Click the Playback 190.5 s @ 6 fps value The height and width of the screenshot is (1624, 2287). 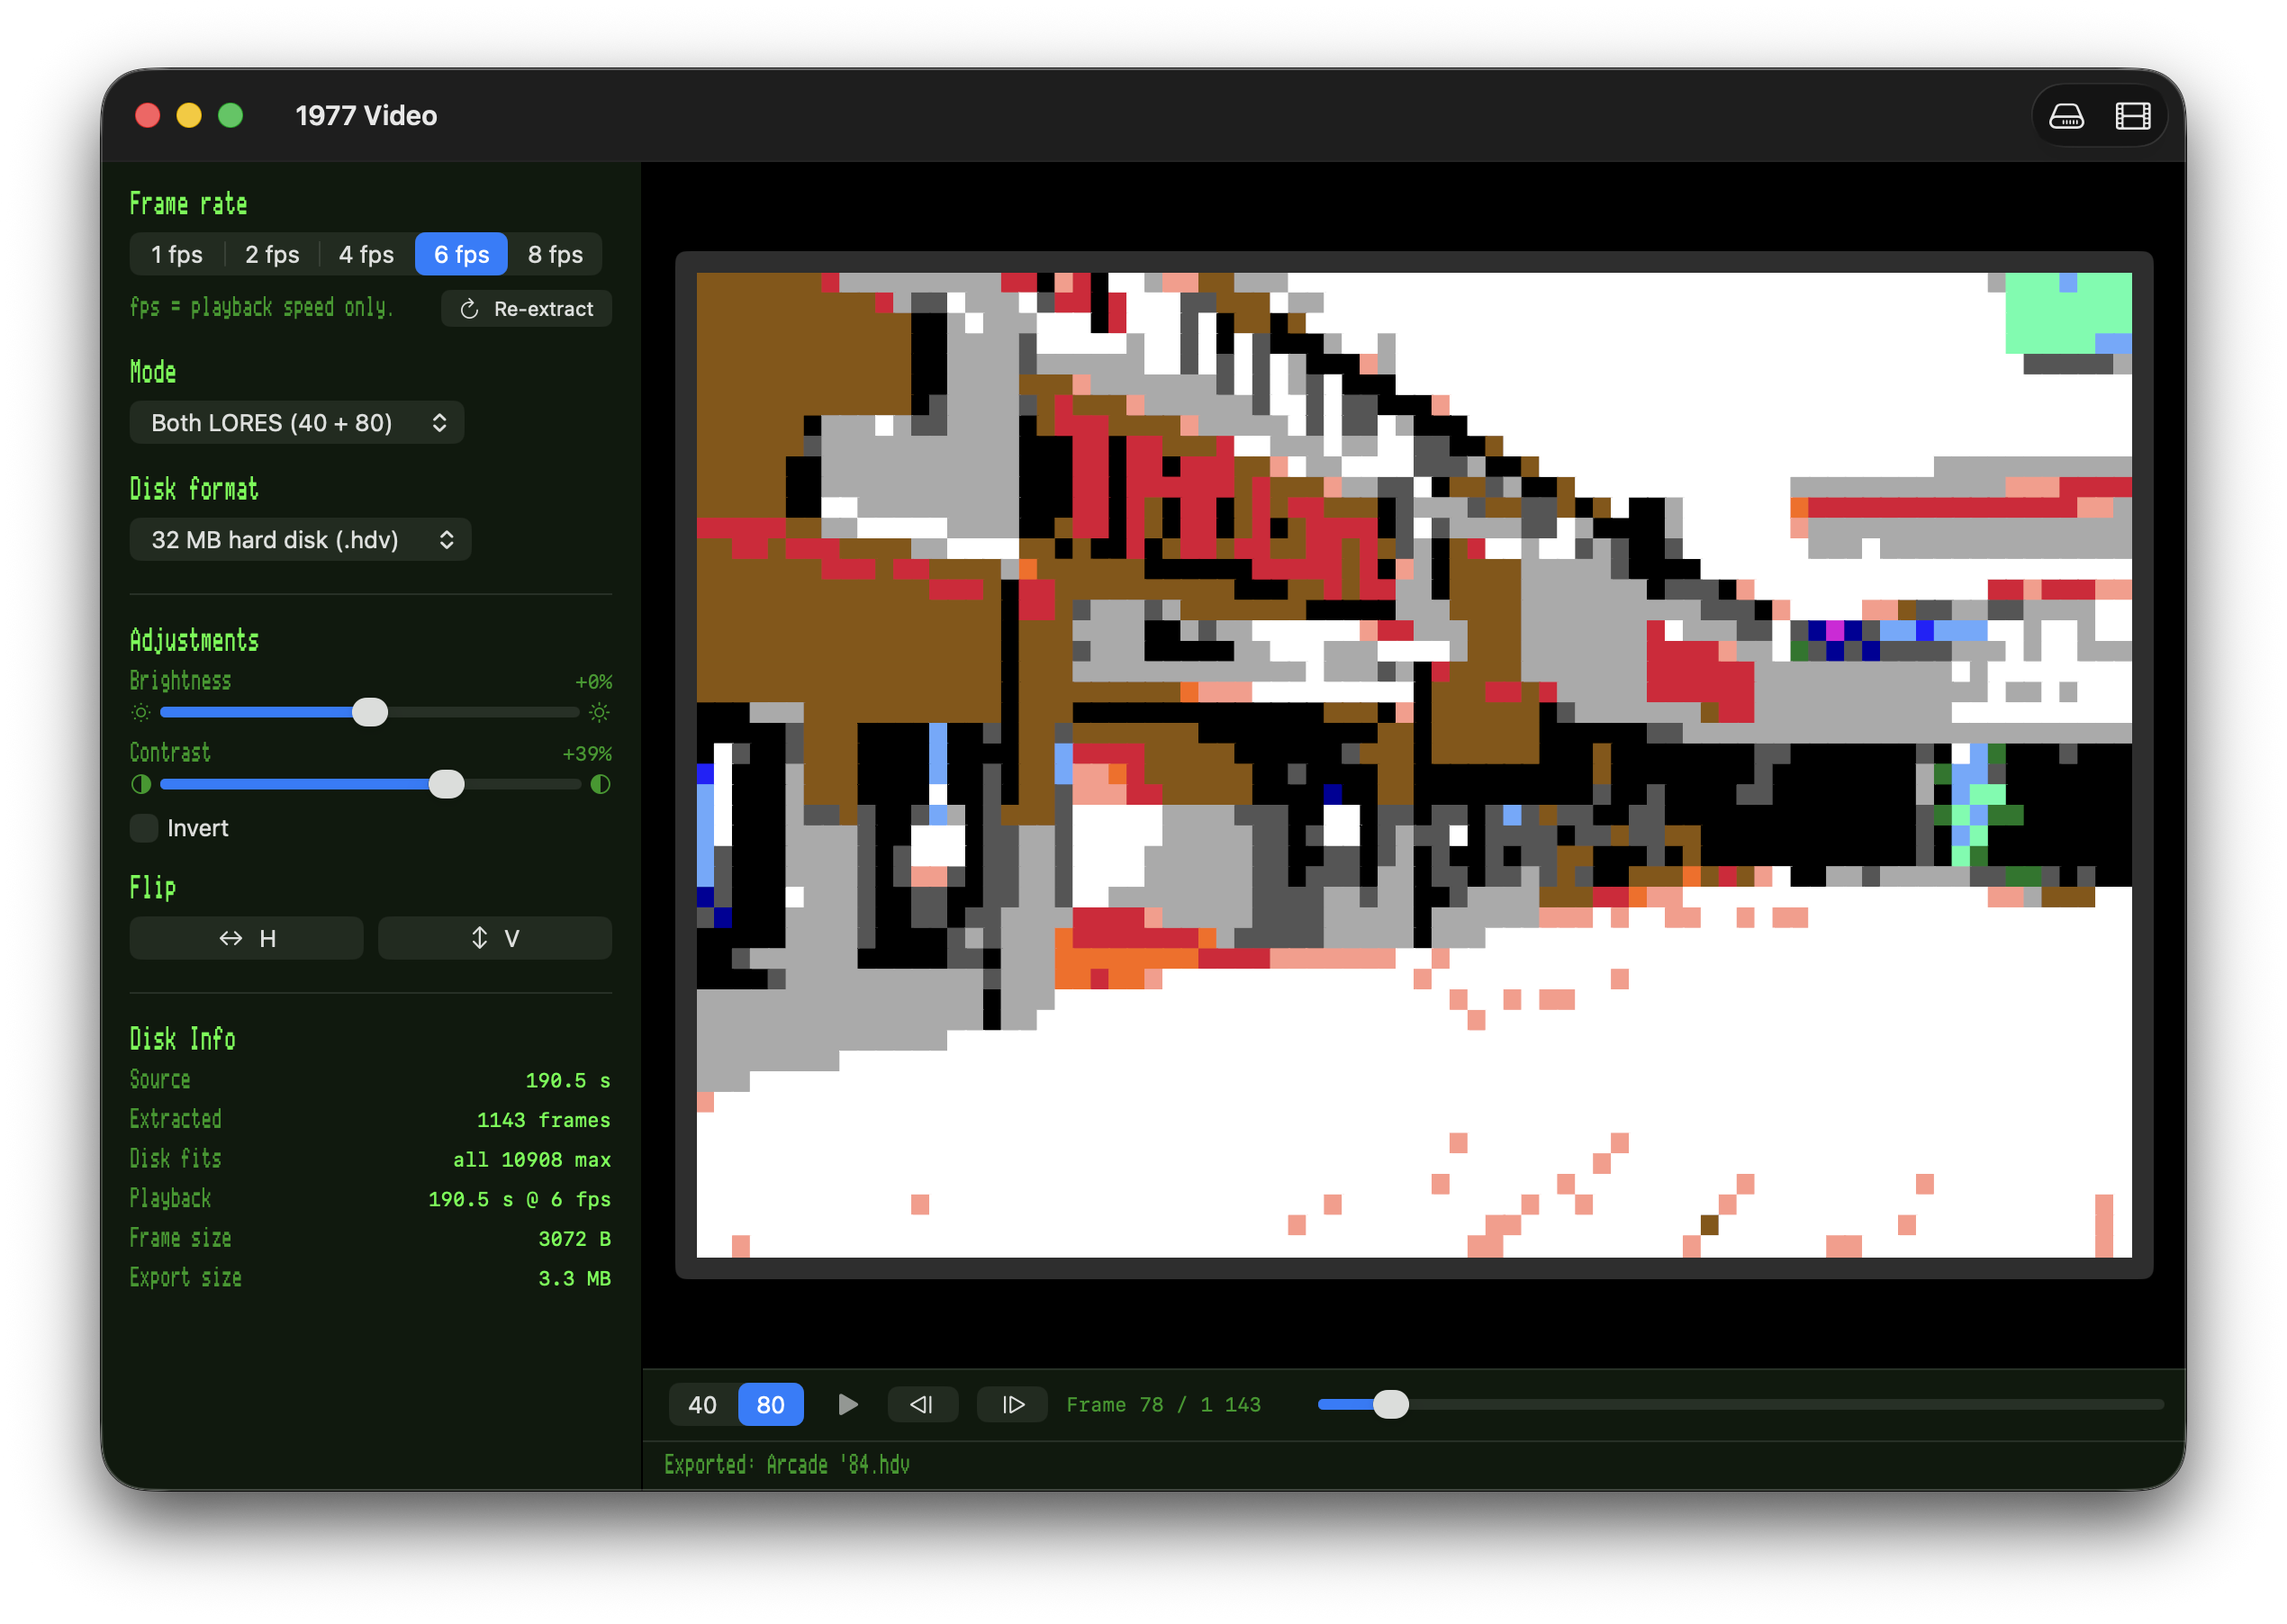(519, 1199)
